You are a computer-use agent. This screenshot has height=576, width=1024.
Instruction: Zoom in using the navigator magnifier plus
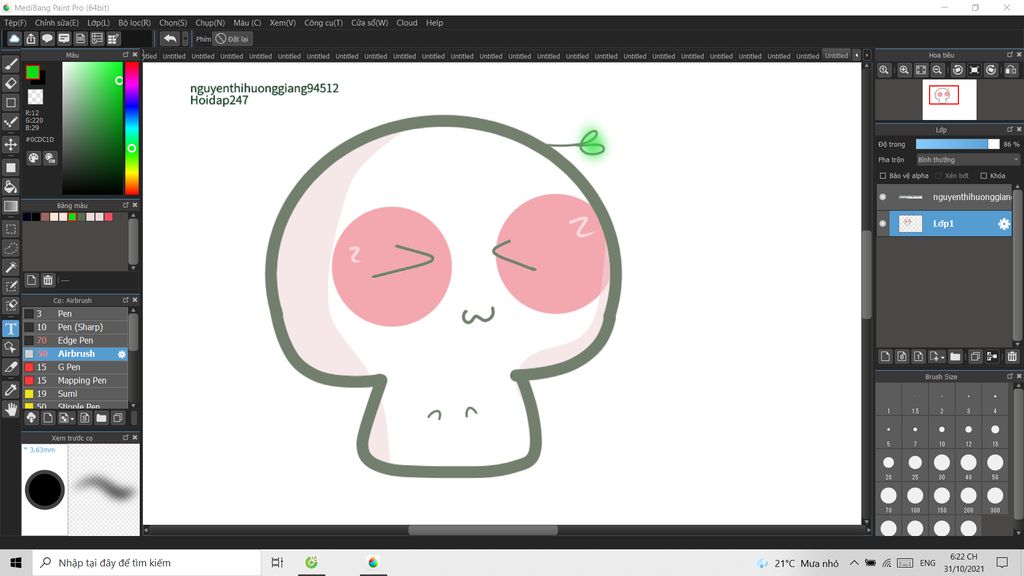tap(904, 70)
